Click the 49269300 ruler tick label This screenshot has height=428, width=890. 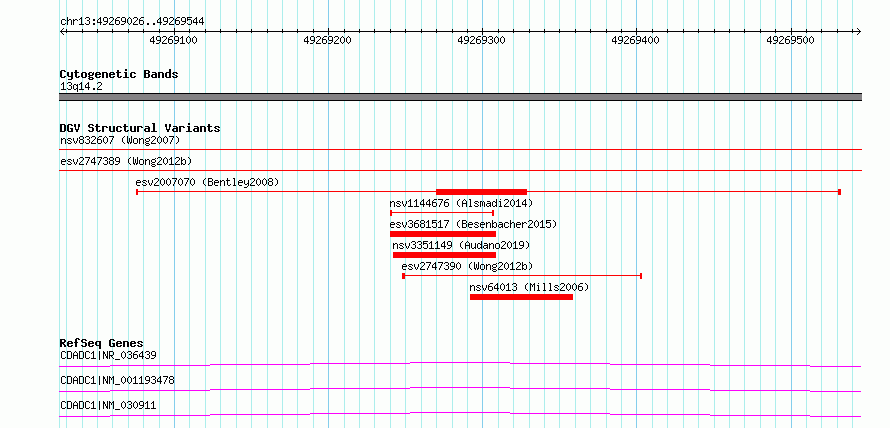point(481,40)
